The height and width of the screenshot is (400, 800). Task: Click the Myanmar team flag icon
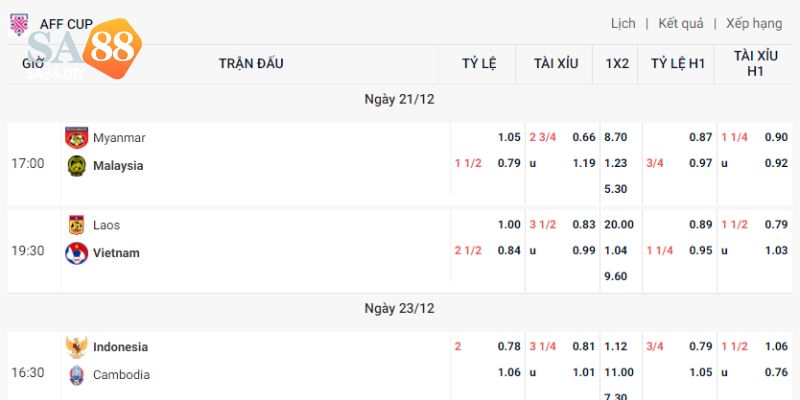tap(76, 137)
